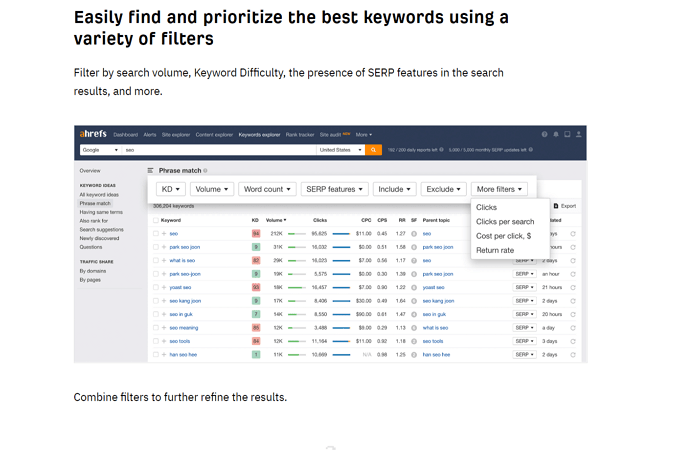The height and width of the screenshot is (450, 680).
Task: Open 'Questions' in keyword ideas sidebar
Action: 91,247
